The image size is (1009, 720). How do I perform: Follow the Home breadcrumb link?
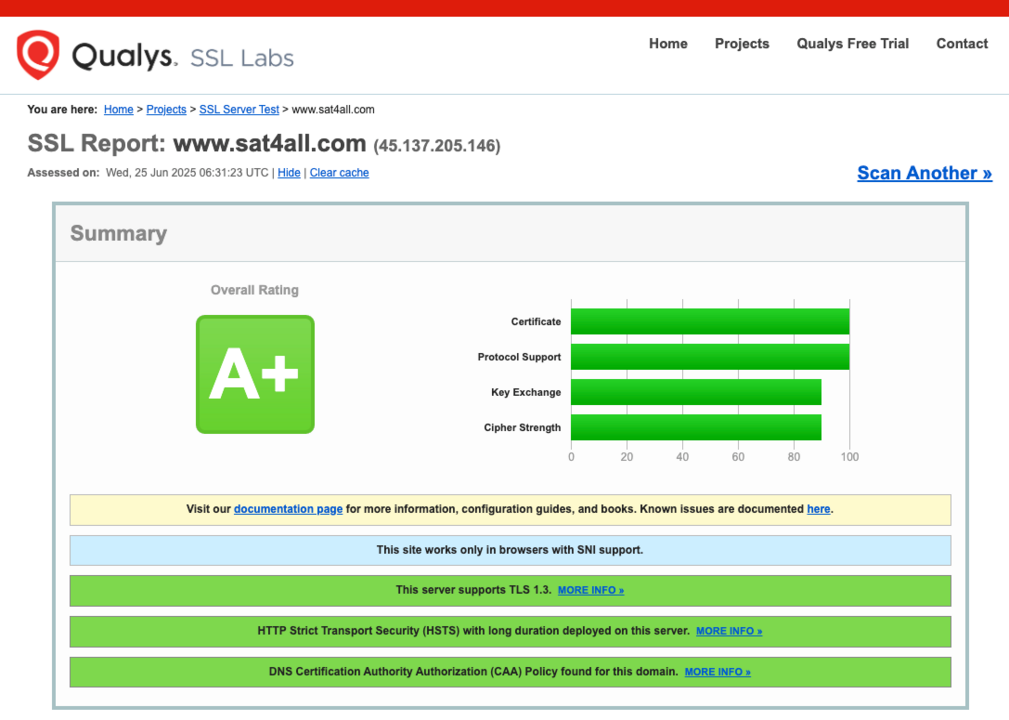pos(118,110)
